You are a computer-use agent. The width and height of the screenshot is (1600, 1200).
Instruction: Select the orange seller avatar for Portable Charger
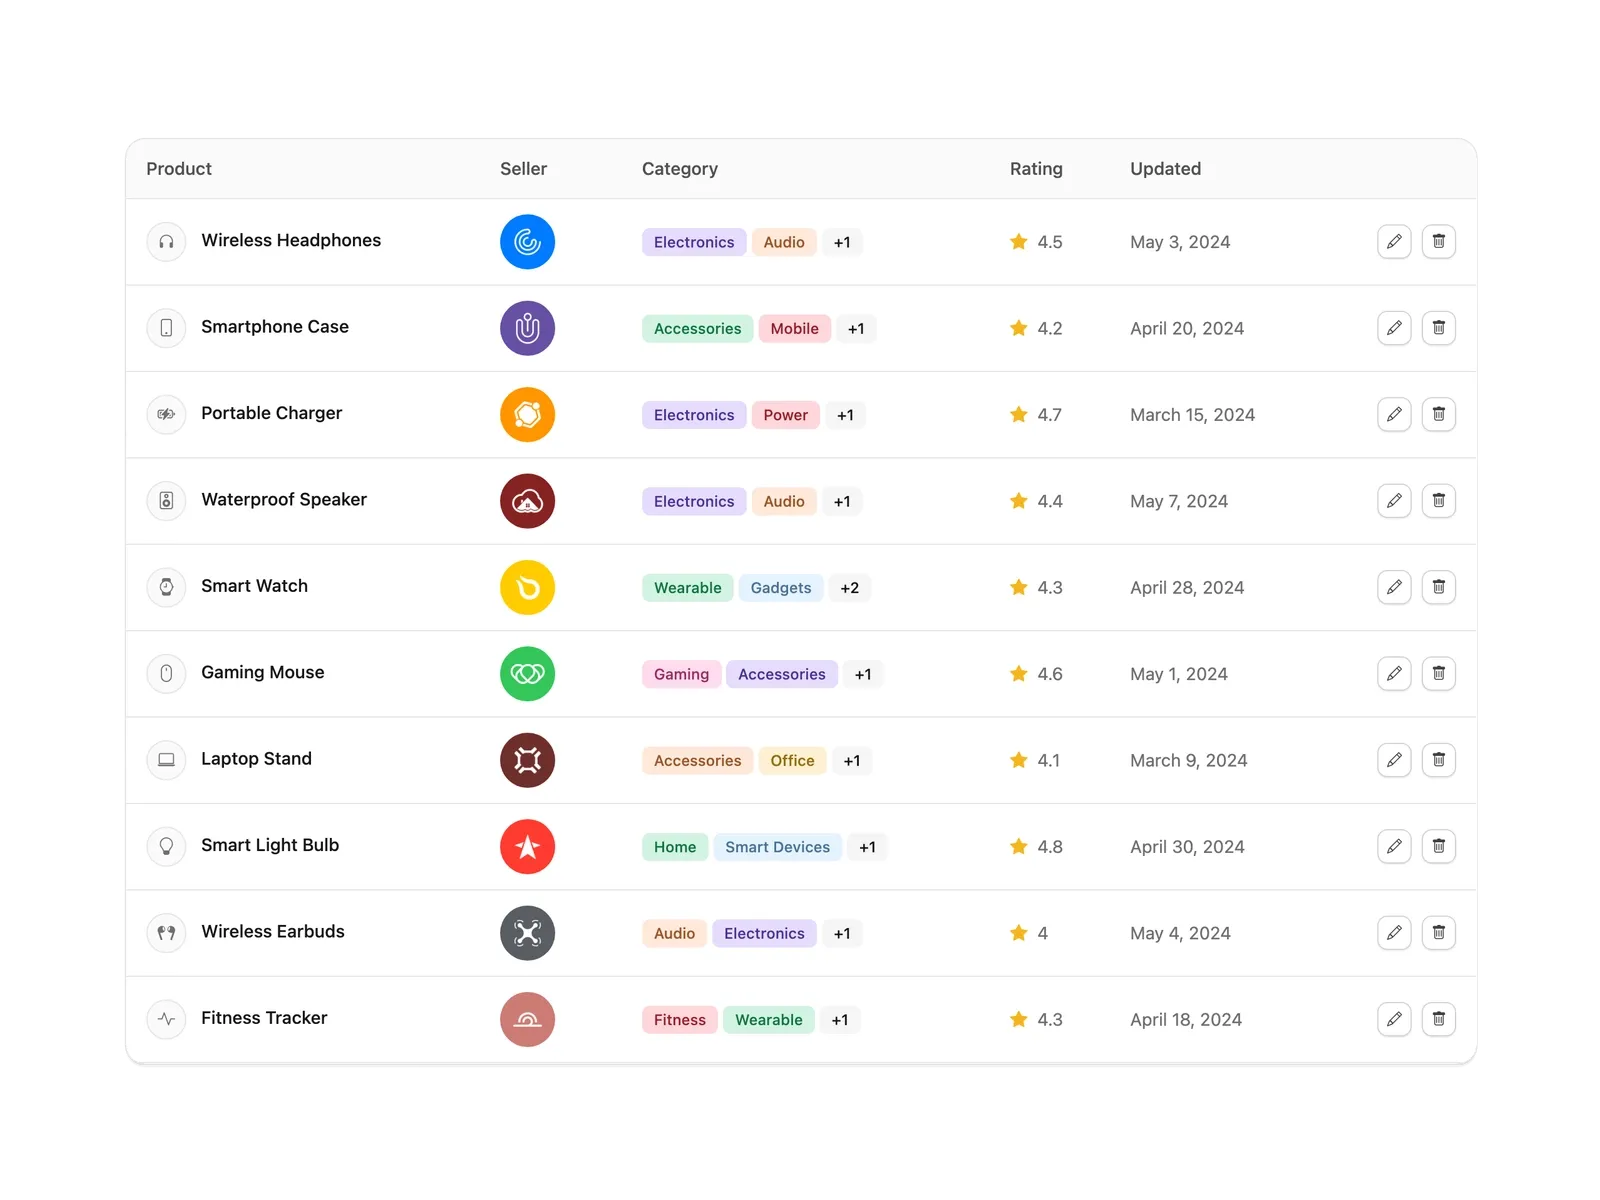click(527, 415)
